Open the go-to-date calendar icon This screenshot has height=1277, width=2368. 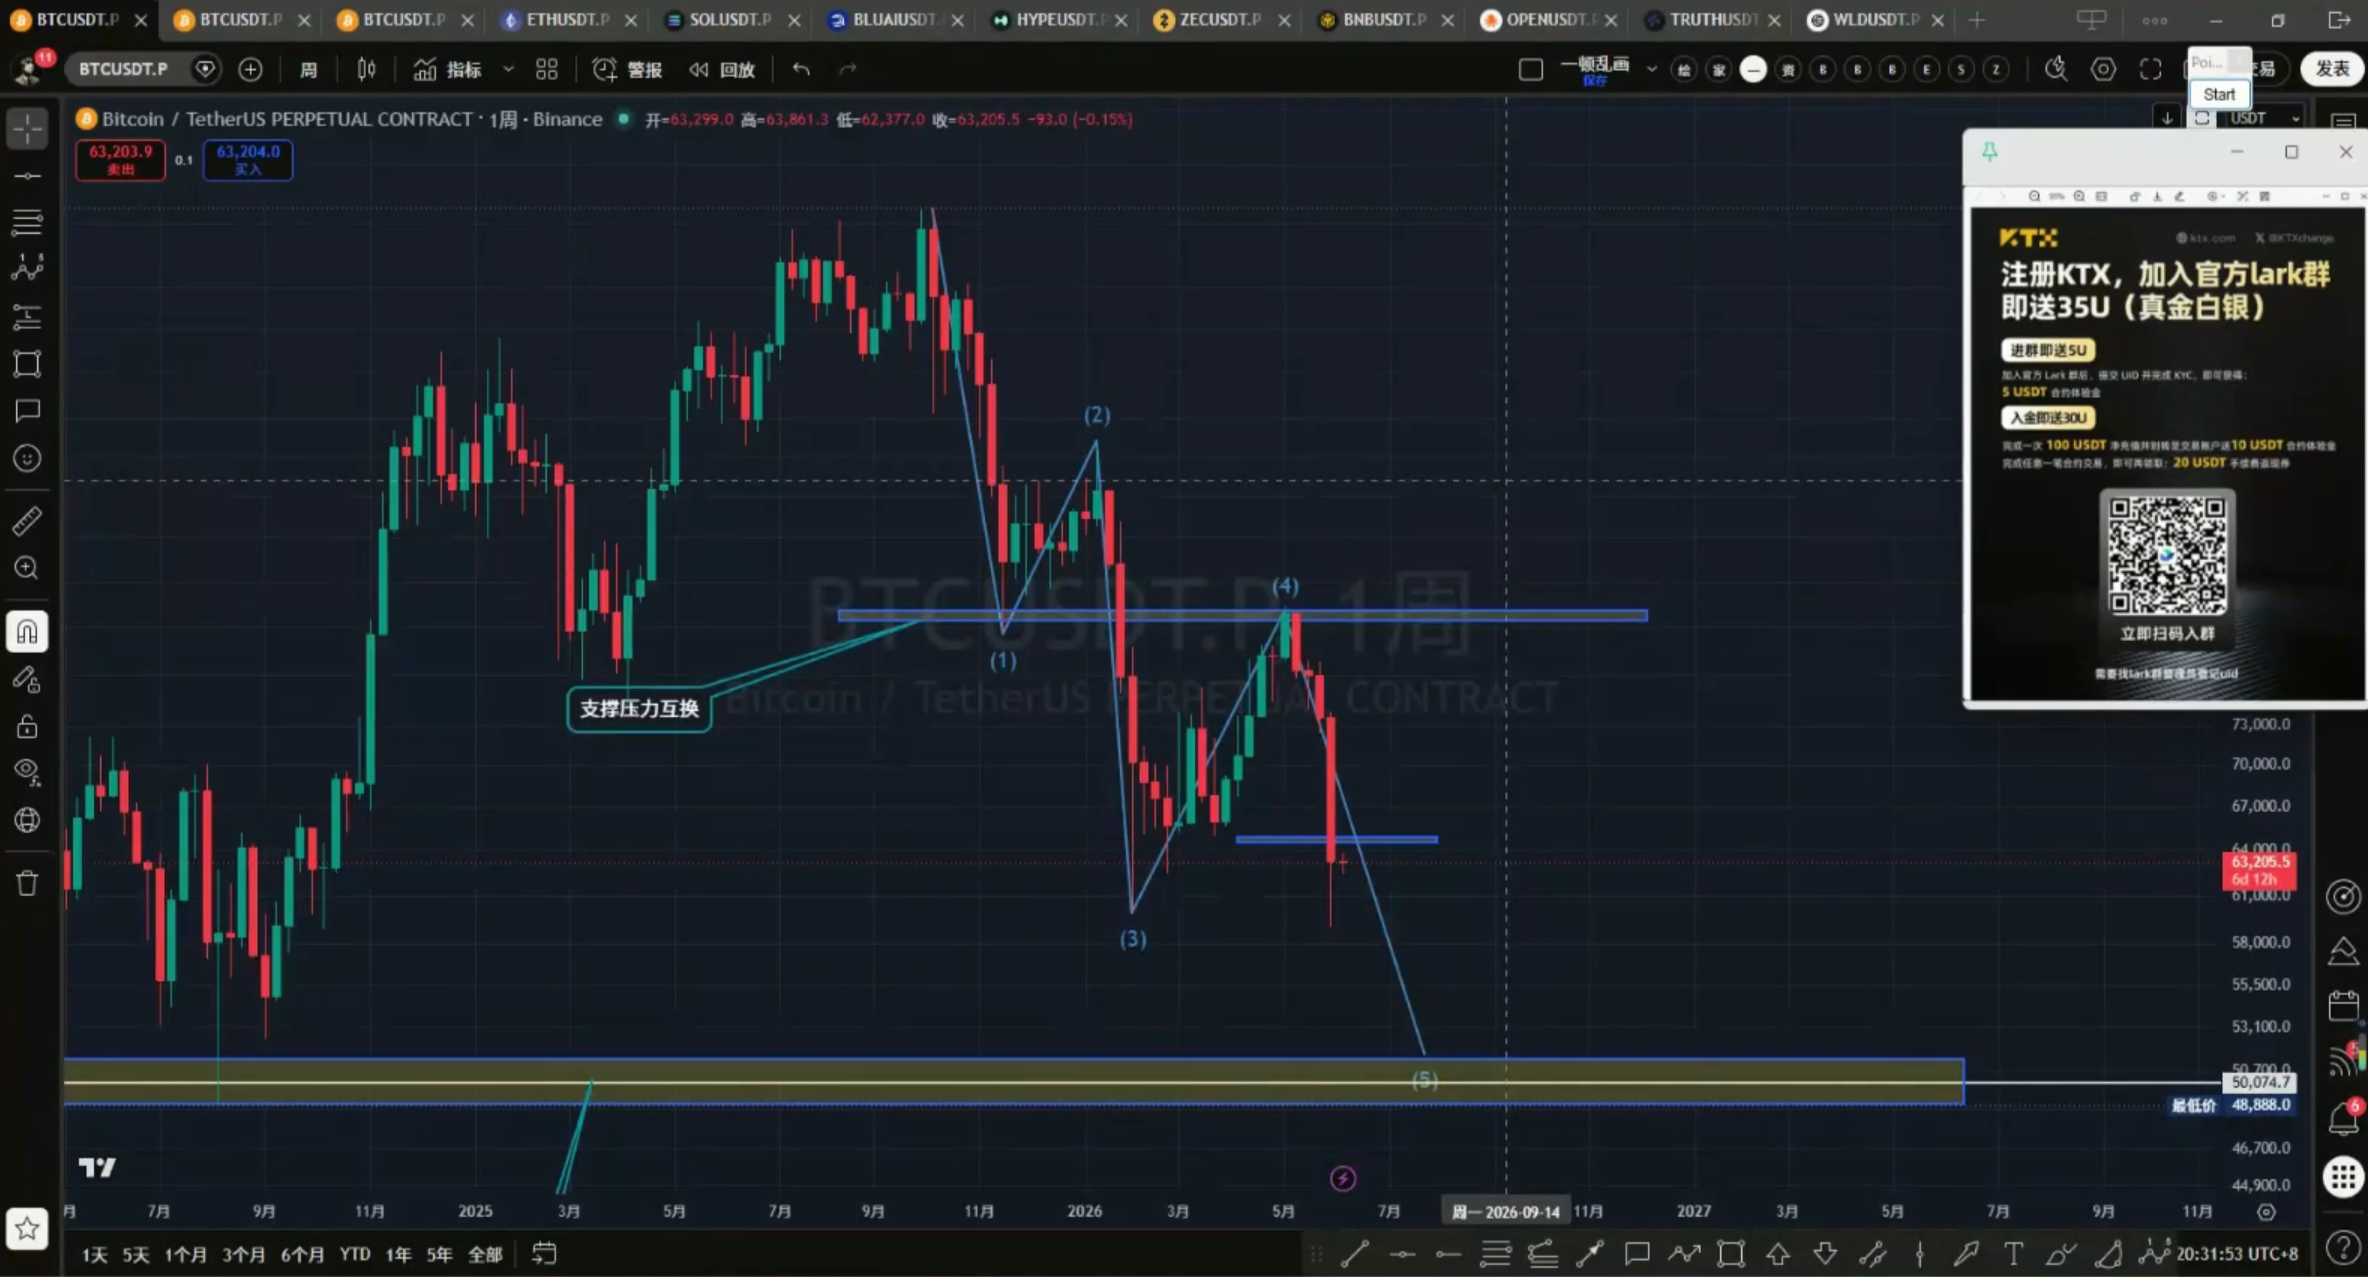point(544,1254)
